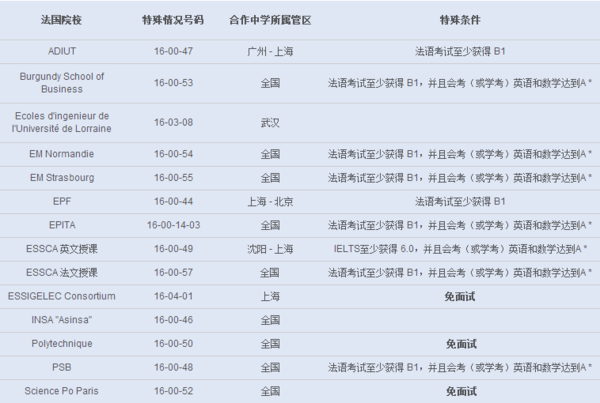Viewport: 600px width, 403px height.
Task: Click the 上海 - 北京 region cell
Action: point(270,201)
